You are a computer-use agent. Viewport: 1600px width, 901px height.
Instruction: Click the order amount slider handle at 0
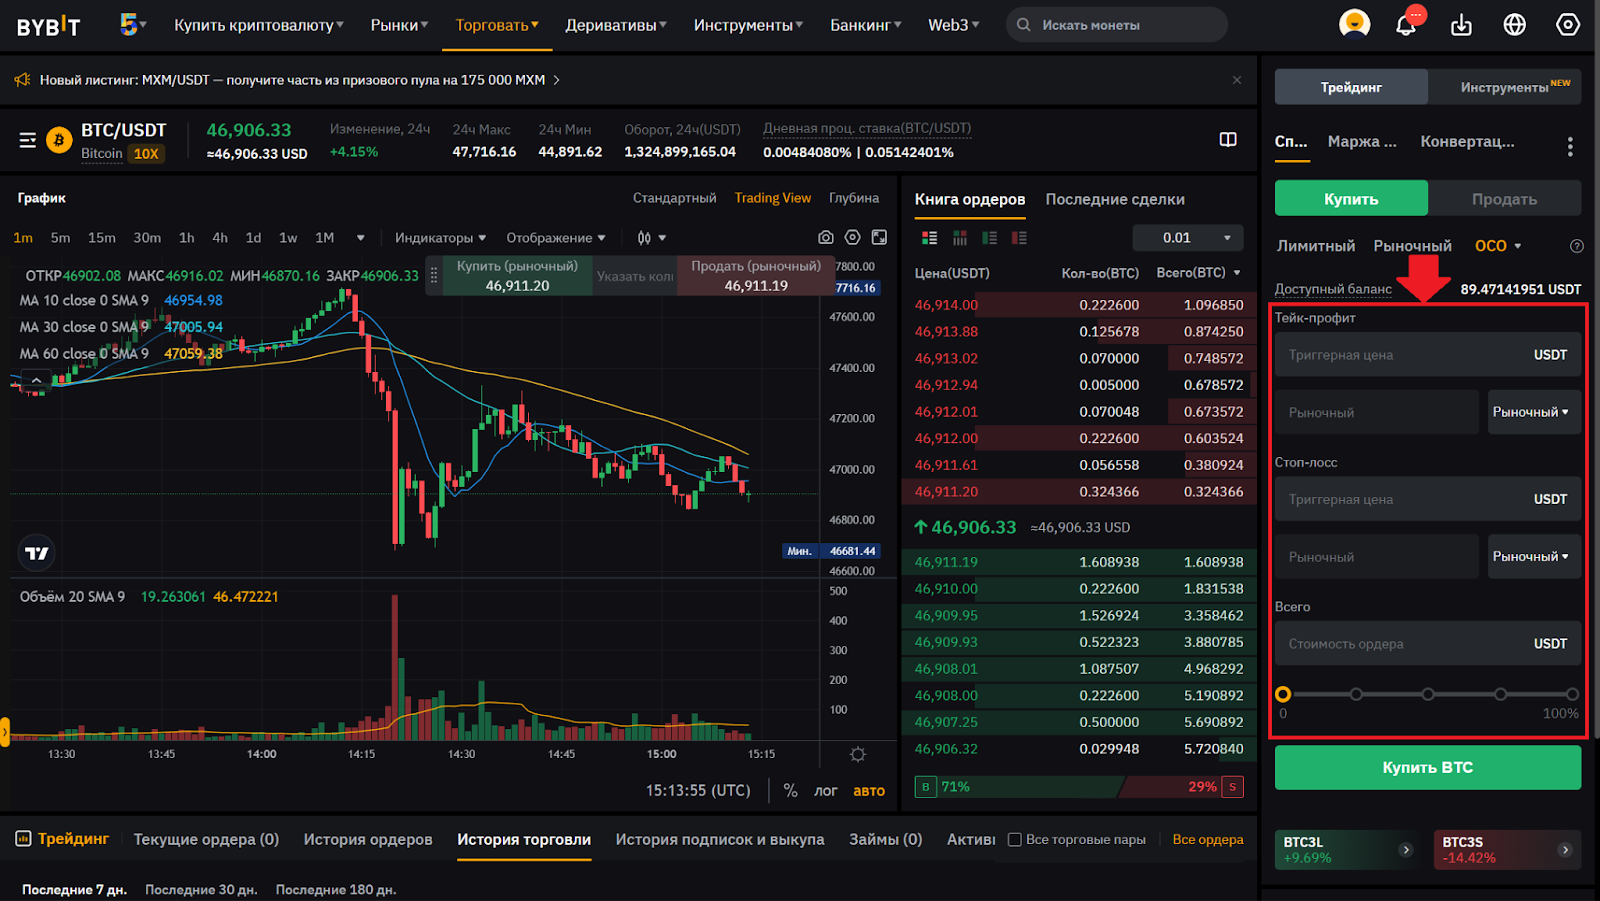coord(1283,694)
